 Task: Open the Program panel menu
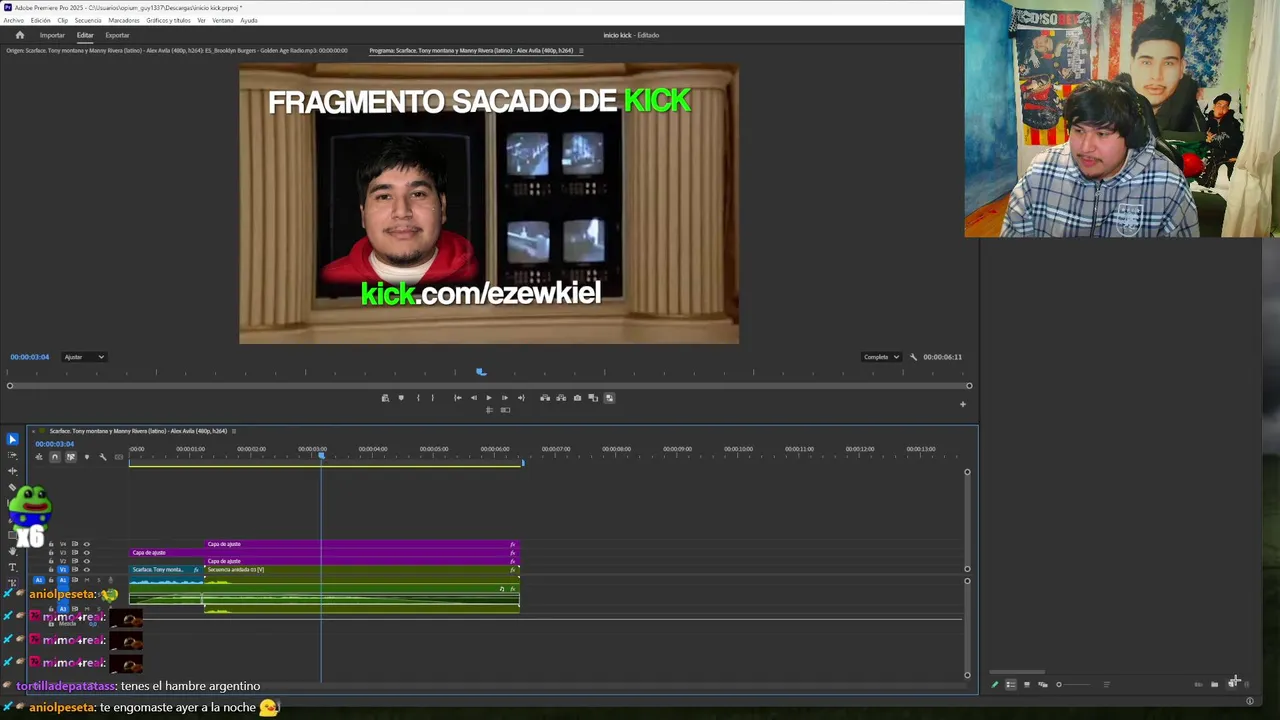point(581,50)
